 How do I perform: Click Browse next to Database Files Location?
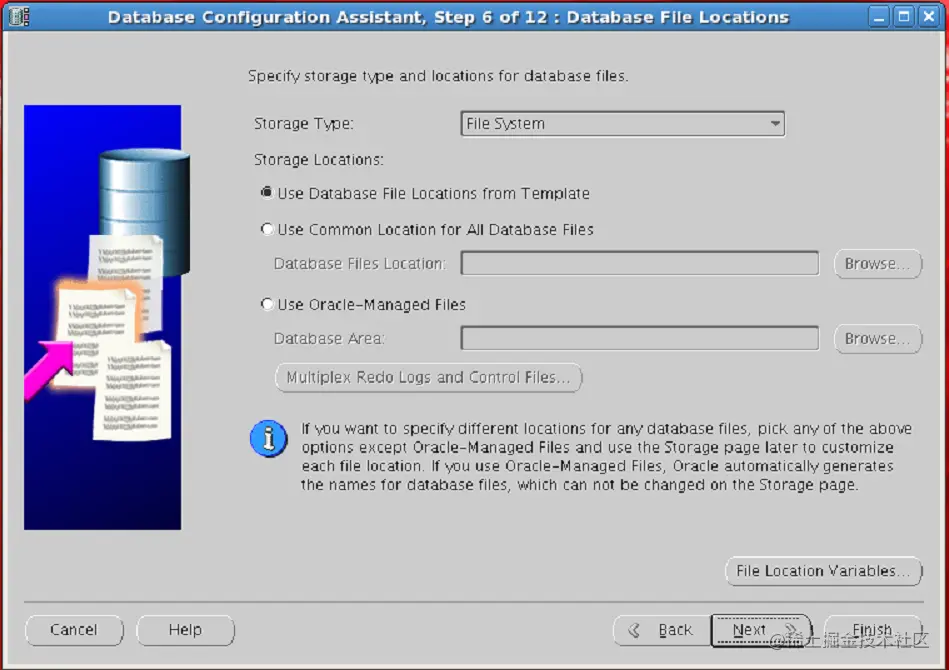(x=878, y=264)
